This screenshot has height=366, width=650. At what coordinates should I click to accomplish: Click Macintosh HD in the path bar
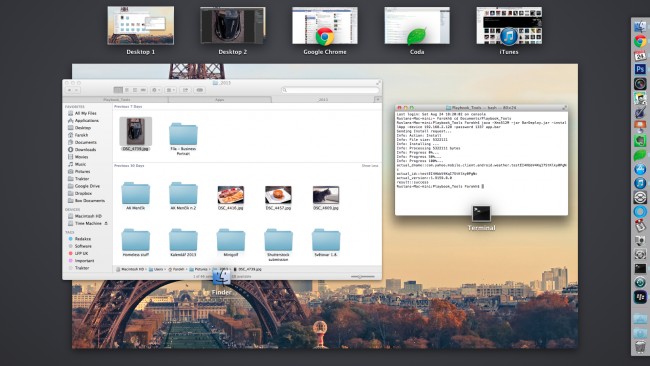pos(130,269)
